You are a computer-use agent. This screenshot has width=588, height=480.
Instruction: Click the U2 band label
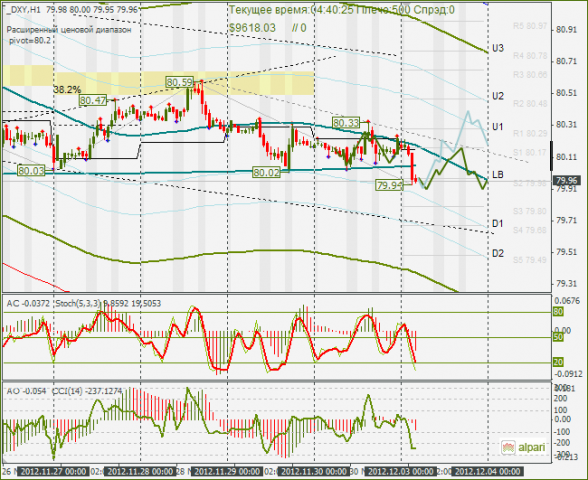498,96
